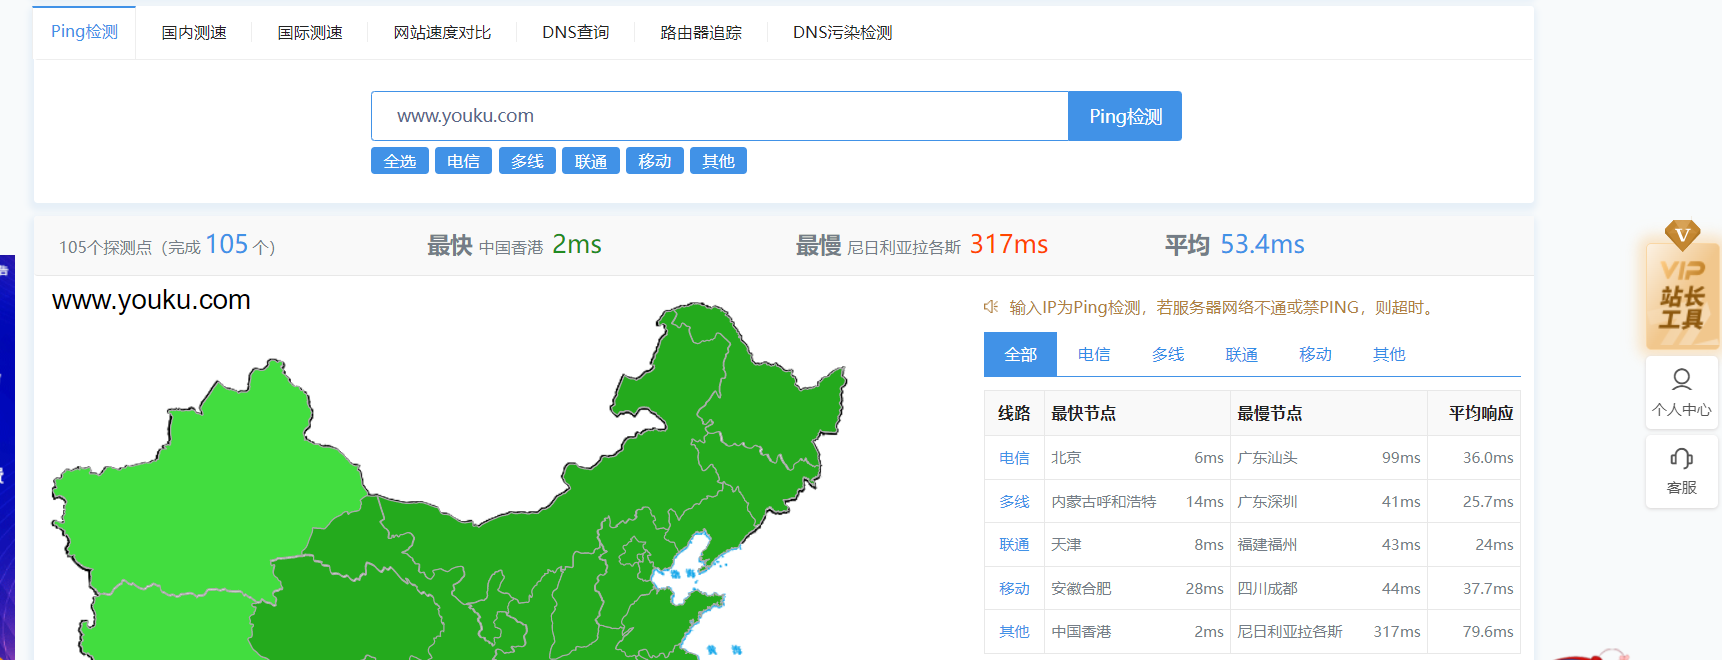This screenshot has width=1722, height=660.
Task: Open DNS污染检测 tab
Action: tap(842, 33)
